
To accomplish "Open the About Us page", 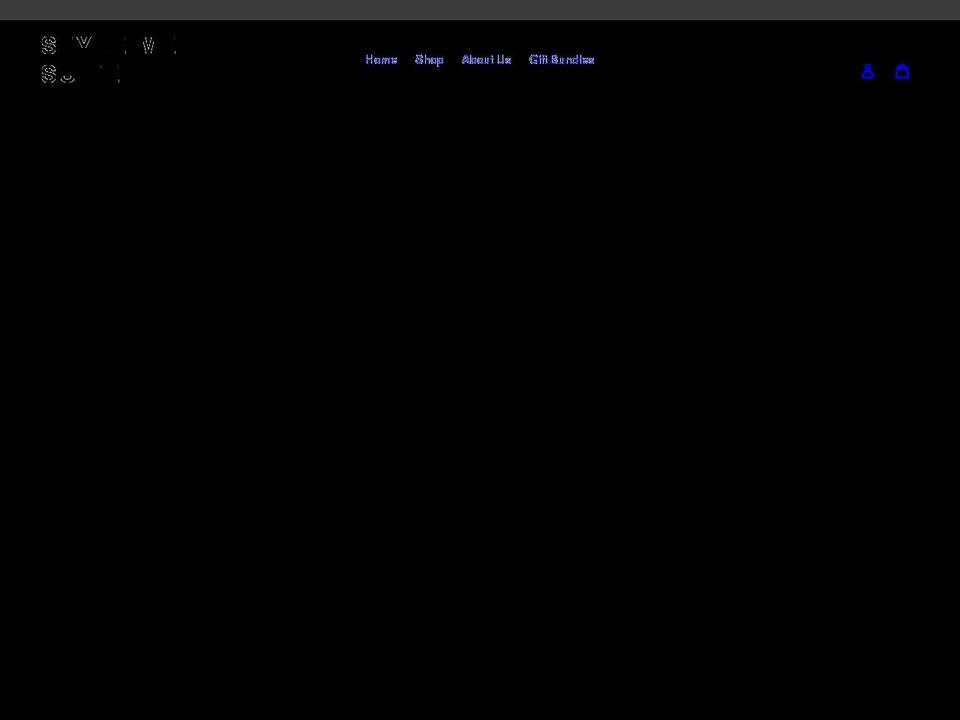I will click(x=486, y=59).
